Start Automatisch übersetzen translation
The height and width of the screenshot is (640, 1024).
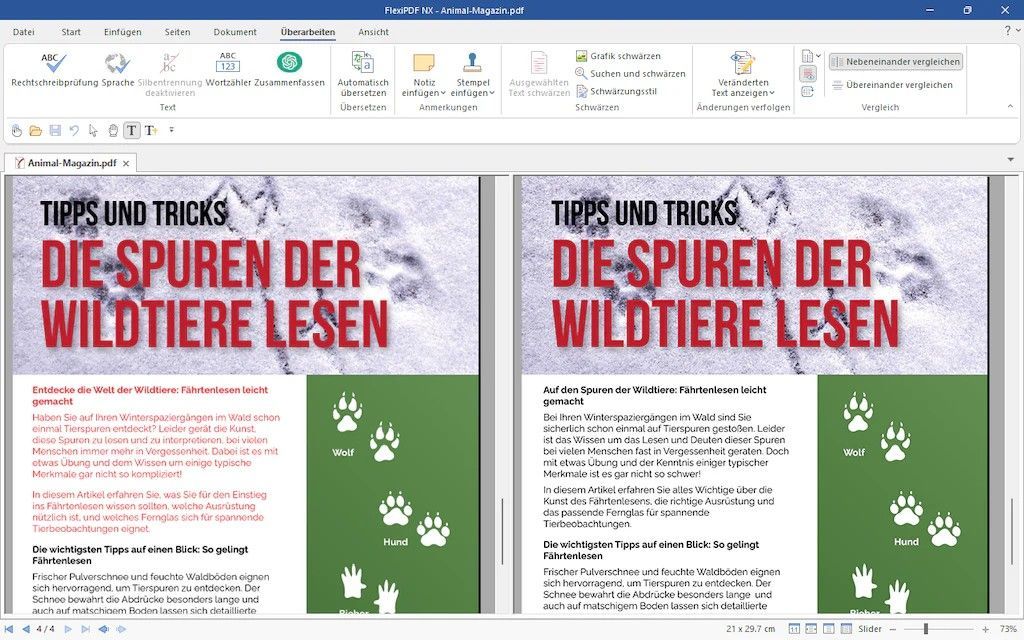(362, 74)
